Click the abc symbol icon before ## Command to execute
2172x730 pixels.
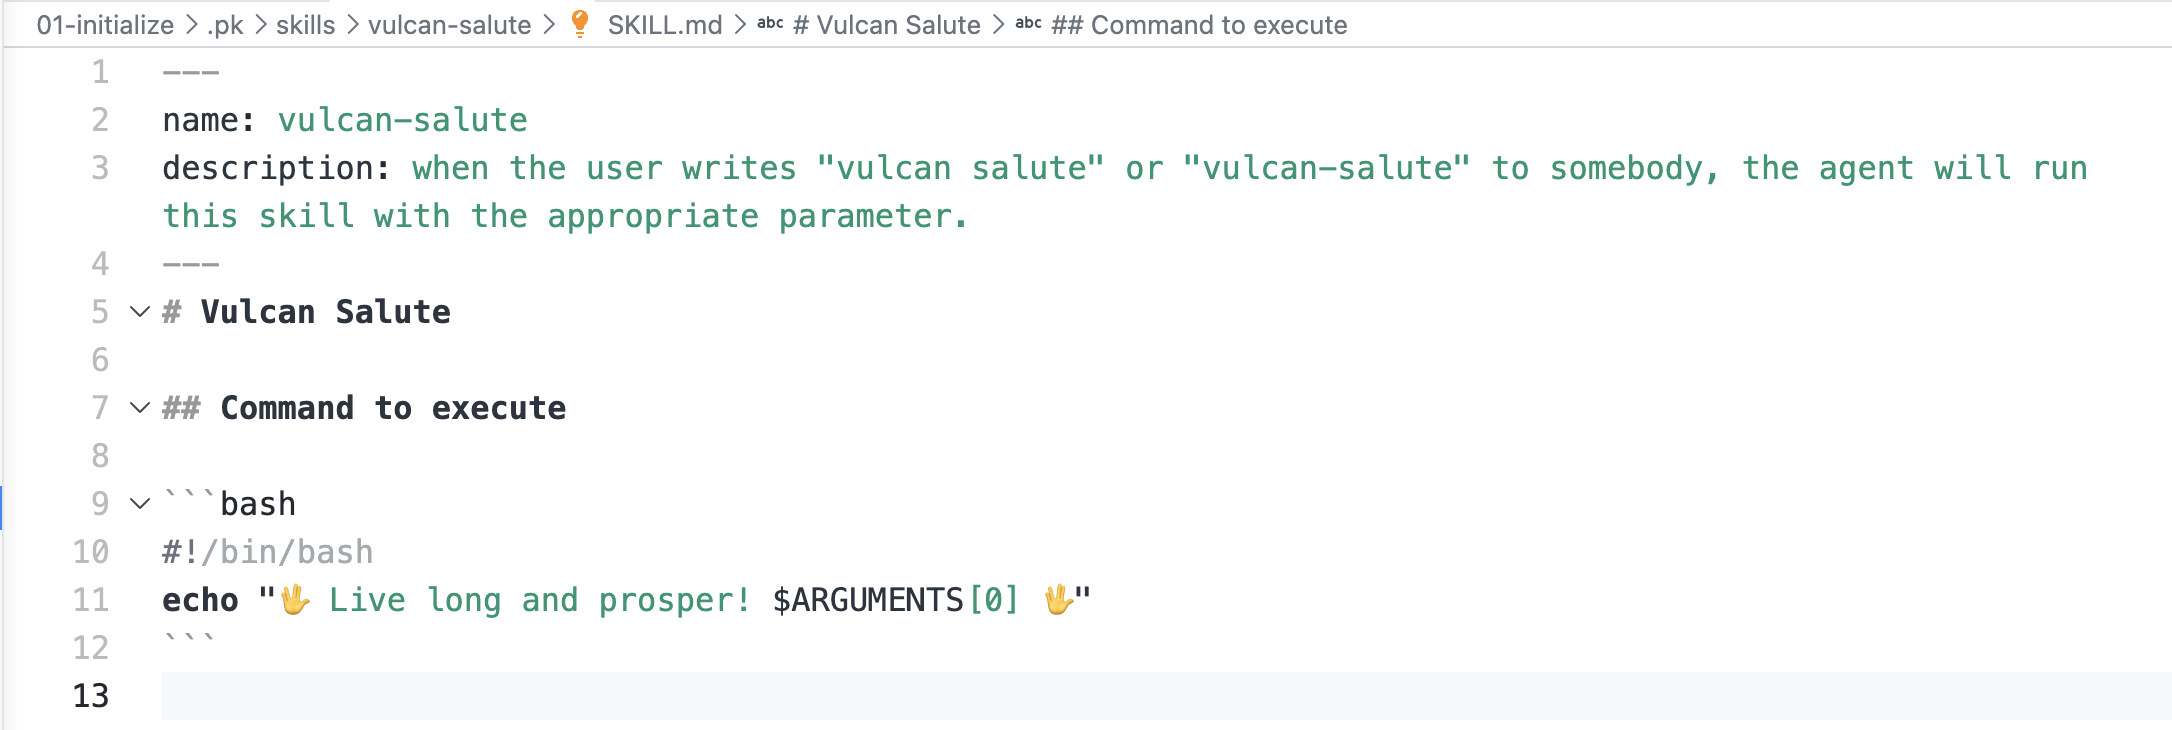[1028, 23]
